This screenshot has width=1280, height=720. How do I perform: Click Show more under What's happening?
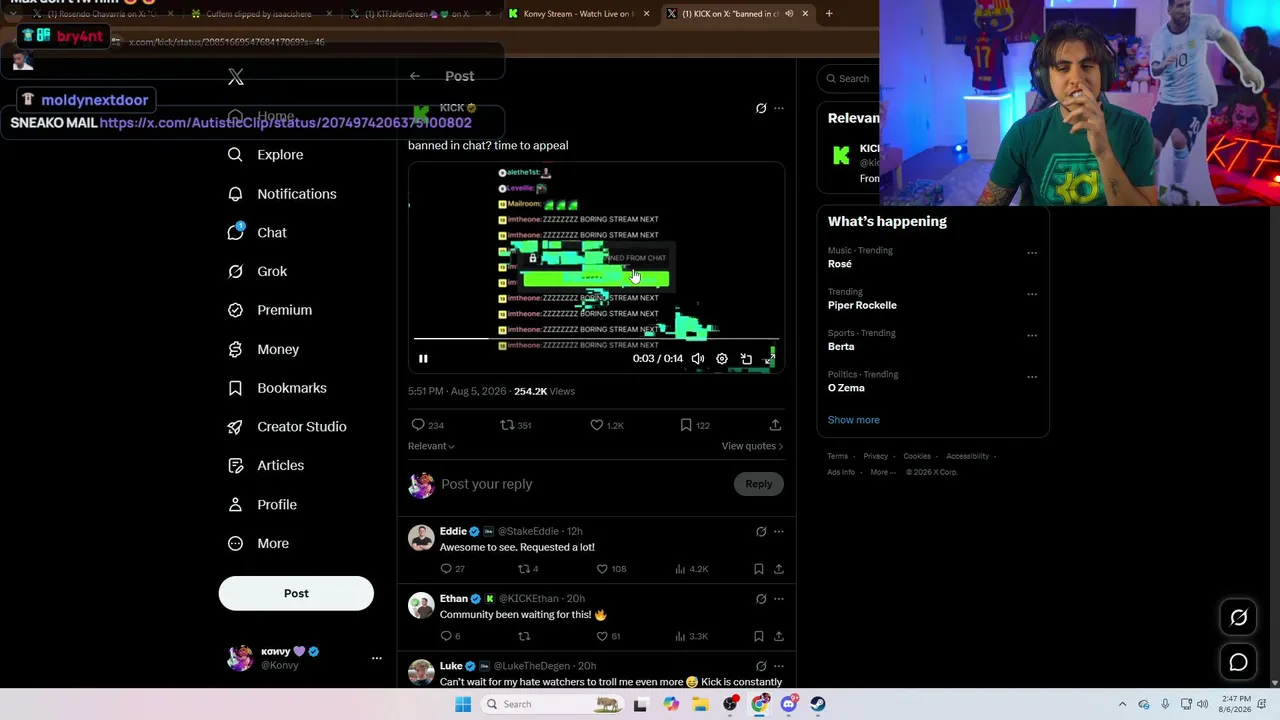854,420
